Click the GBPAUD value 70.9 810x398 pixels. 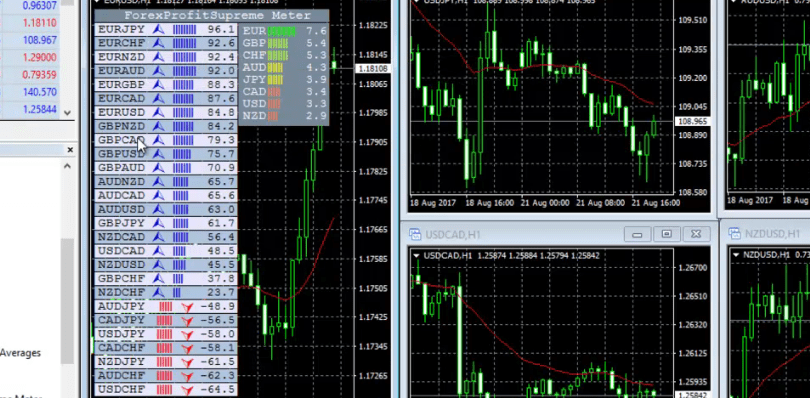[x=221, y=169]
